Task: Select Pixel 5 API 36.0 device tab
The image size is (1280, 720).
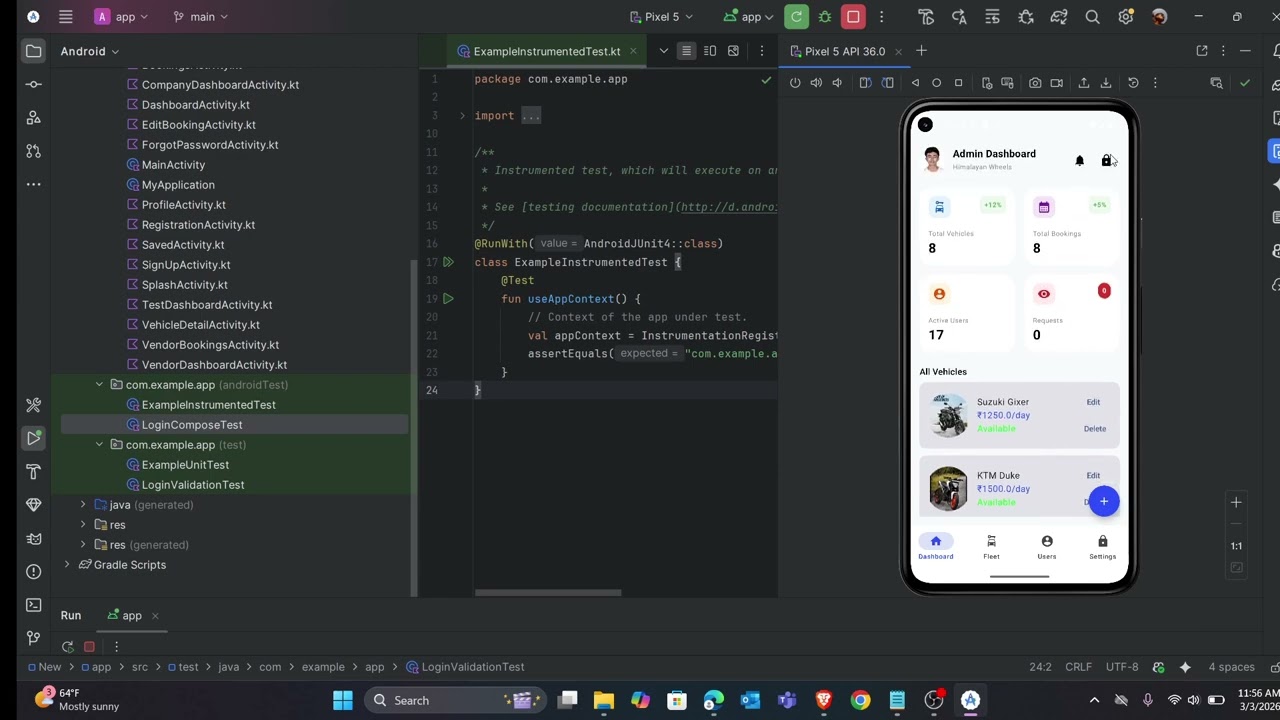Action: (x=845, y=51)
